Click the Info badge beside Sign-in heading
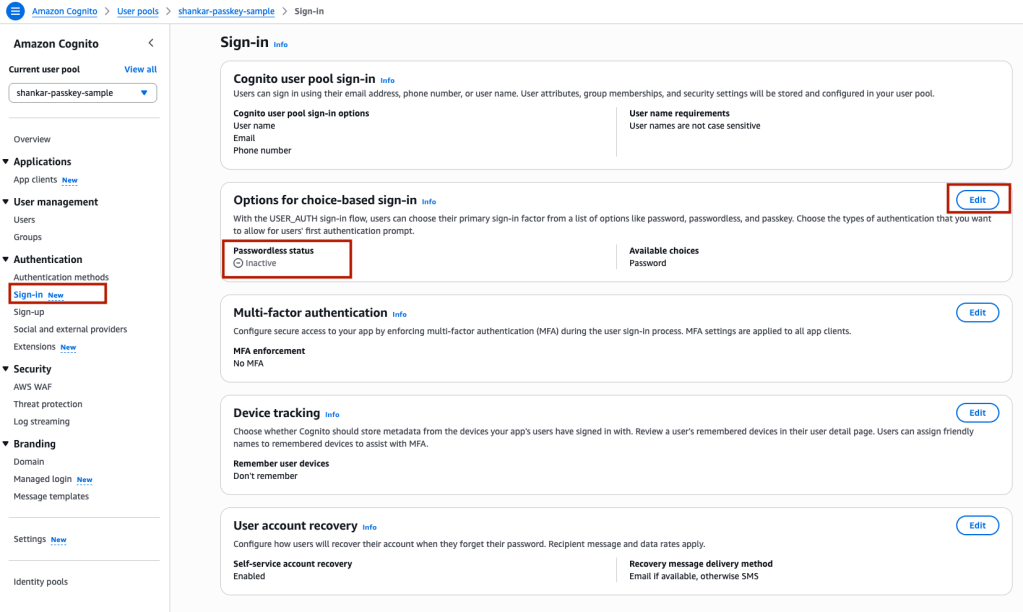This screenshot has width=1023, height=612. click(280, 45)
